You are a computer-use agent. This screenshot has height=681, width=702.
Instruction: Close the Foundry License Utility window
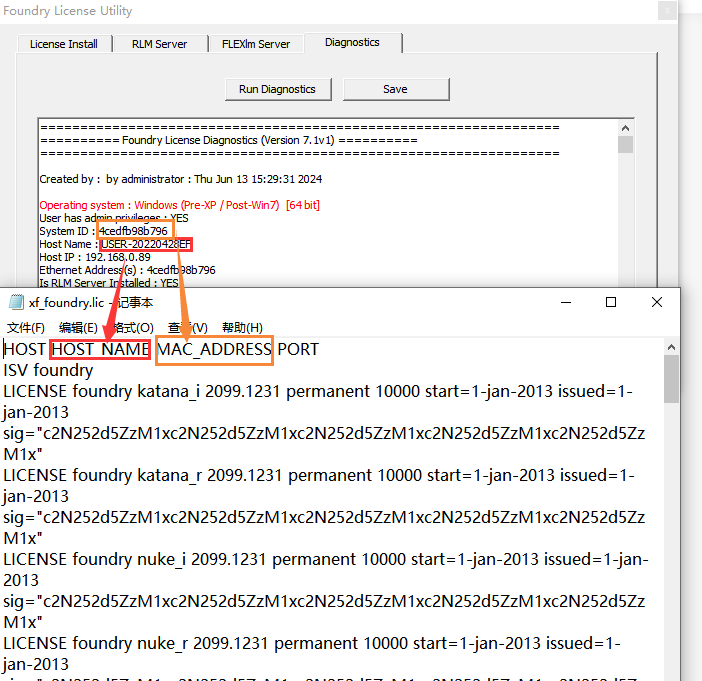(x=666, y=10)
